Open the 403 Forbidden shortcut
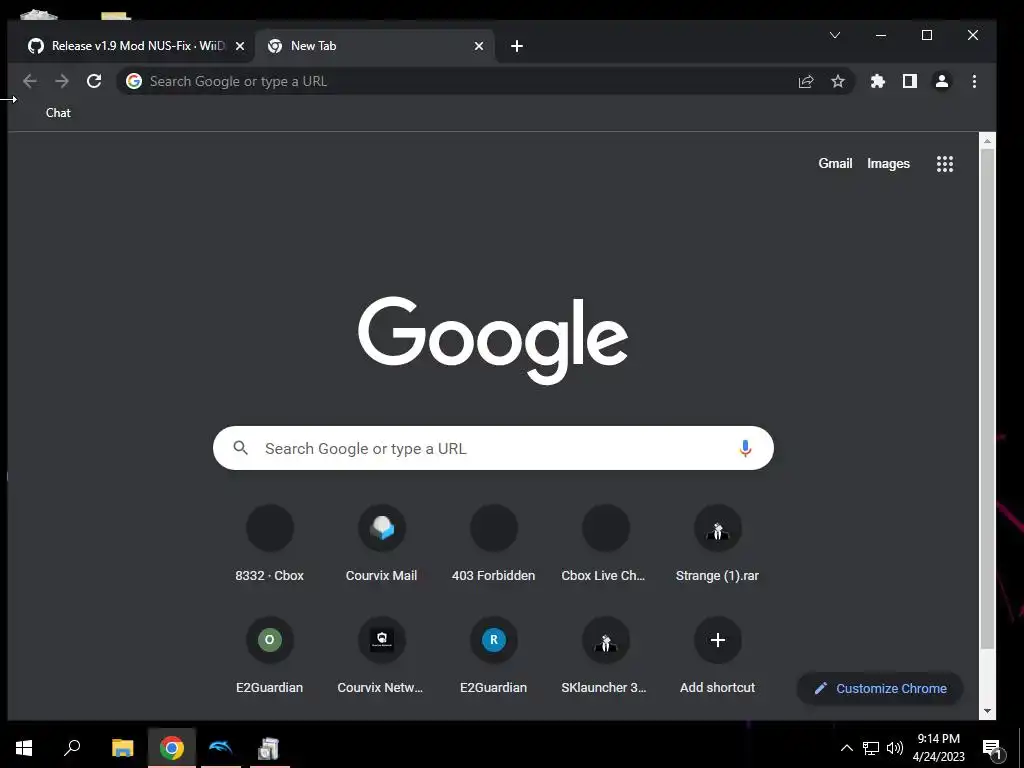 click(x=494, y=543)
